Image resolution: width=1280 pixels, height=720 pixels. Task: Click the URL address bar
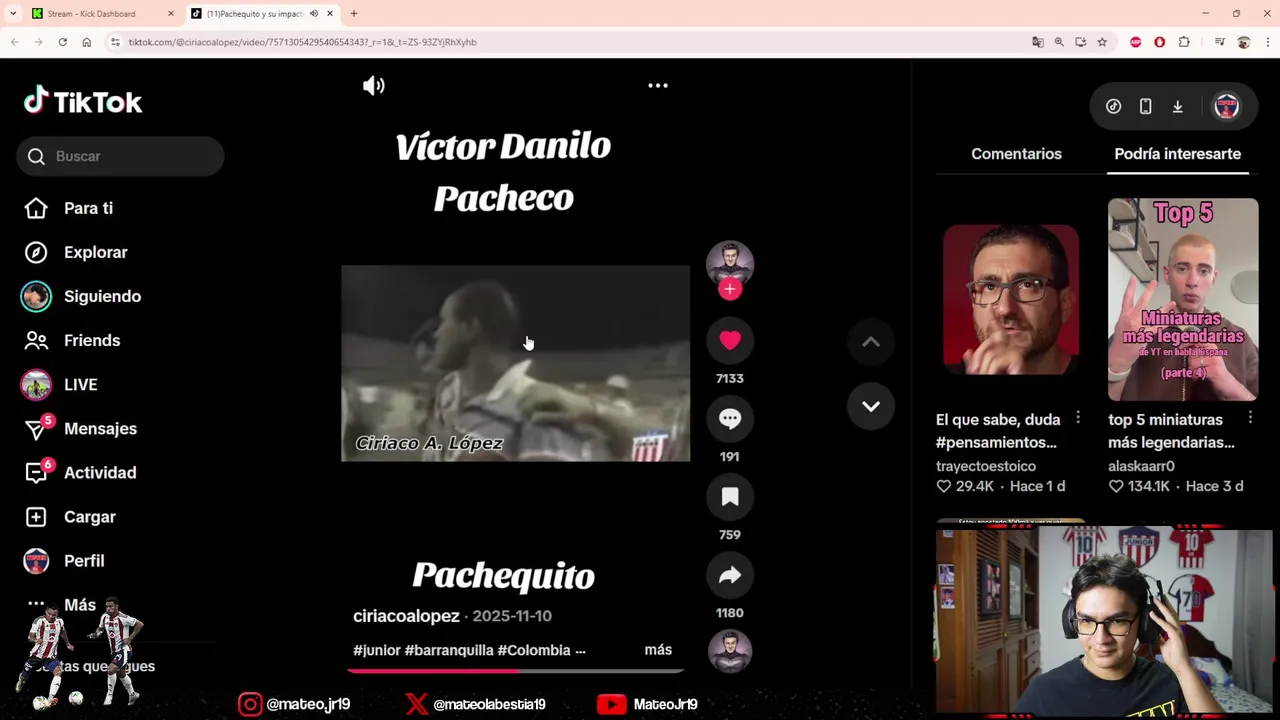[570, 42]
